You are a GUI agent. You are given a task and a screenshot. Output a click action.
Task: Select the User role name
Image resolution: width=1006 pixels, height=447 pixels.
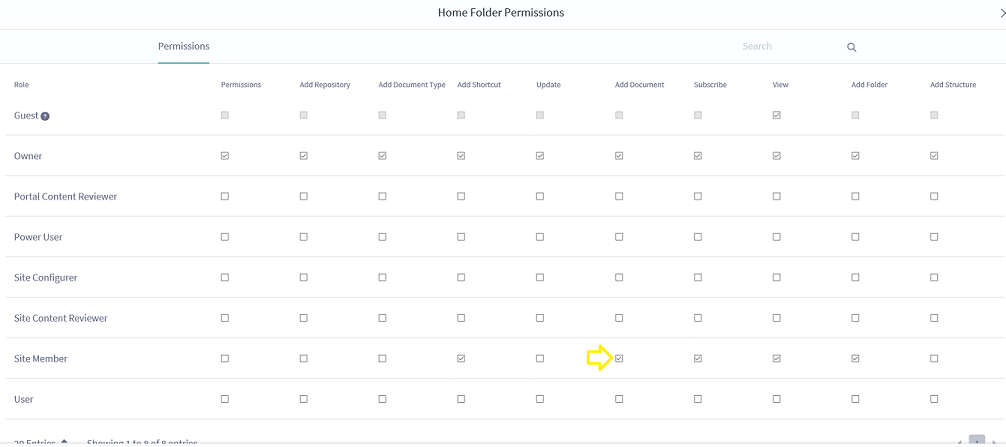24,399
